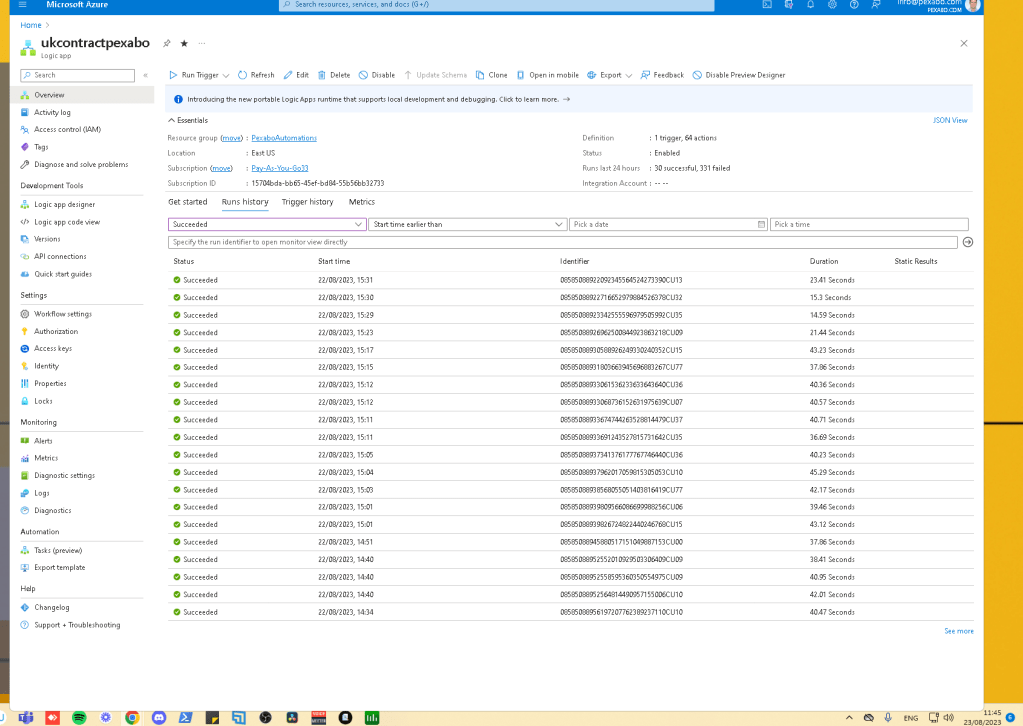The width and height of the screenshot is (1023, 726).
Task: Open the run started 22/08/2023, 14:34
Action: click(x=570, y=613)
